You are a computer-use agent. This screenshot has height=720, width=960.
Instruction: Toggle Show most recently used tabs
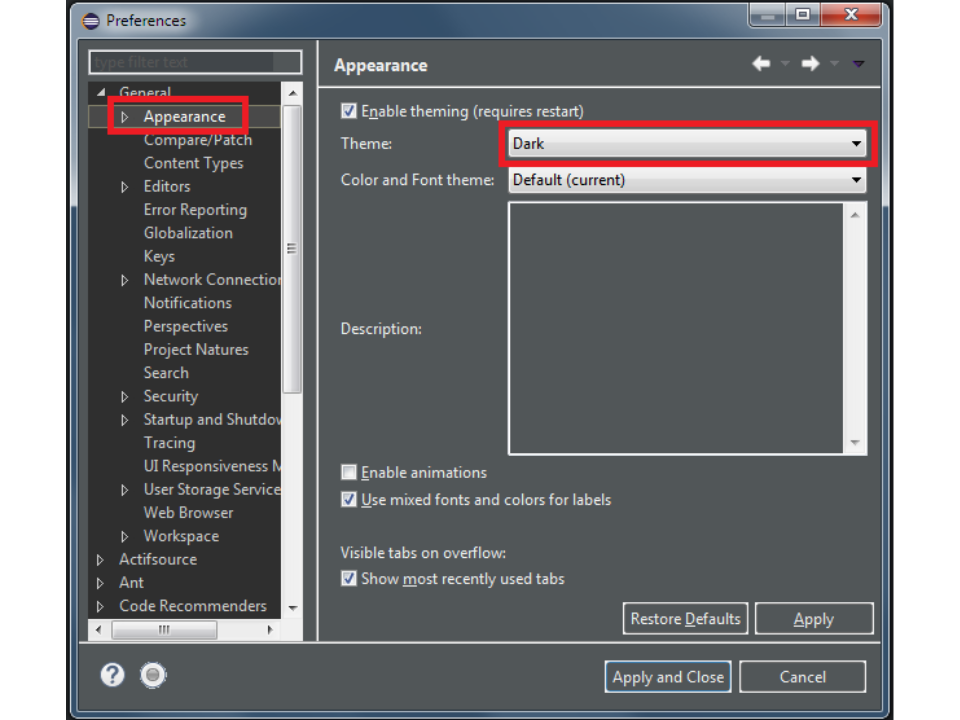349,578
